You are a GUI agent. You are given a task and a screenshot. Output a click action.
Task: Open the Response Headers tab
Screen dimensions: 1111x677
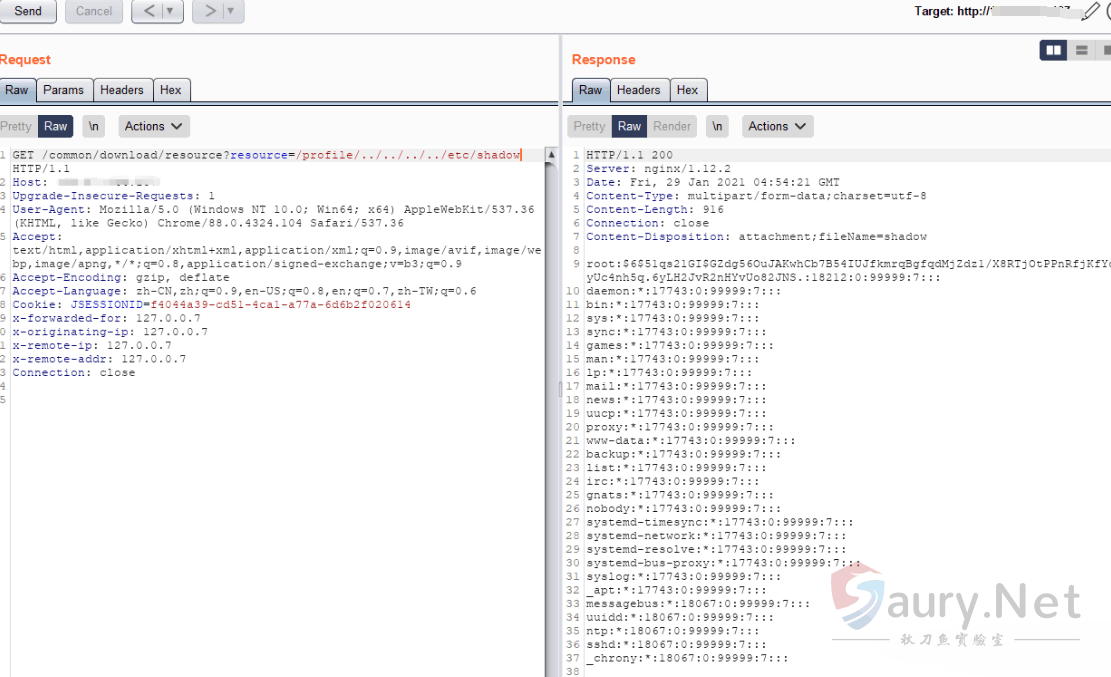(x=638, y=90)
